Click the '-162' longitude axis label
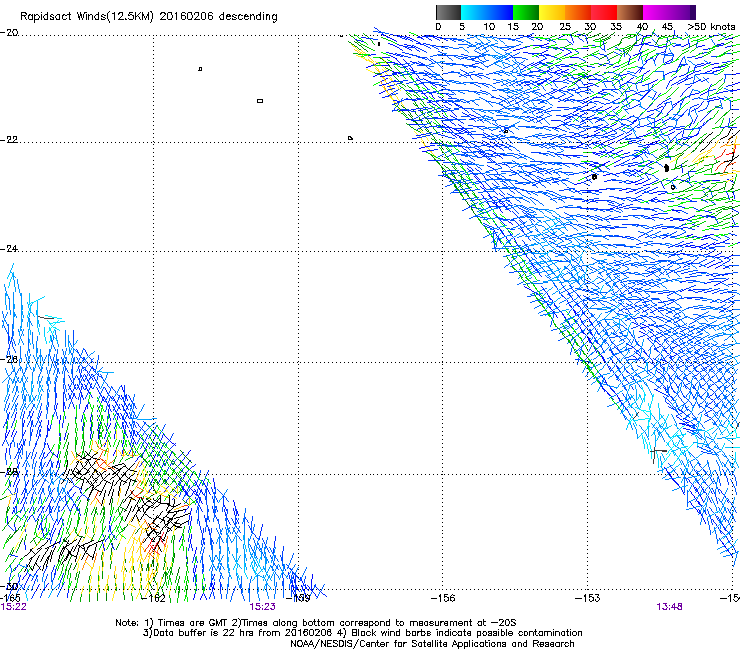 [x=154, y=599]
